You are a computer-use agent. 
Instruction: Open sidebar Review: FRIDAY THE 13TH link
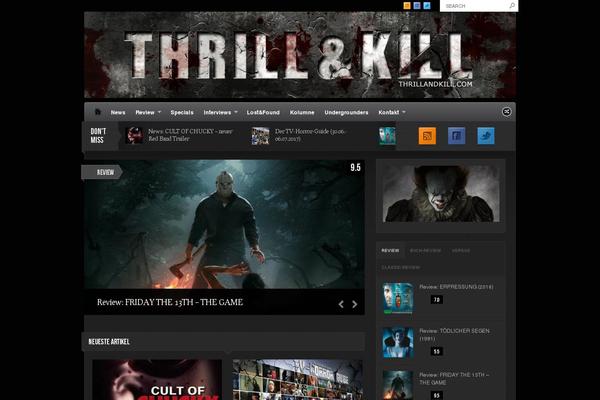(454, 379)
